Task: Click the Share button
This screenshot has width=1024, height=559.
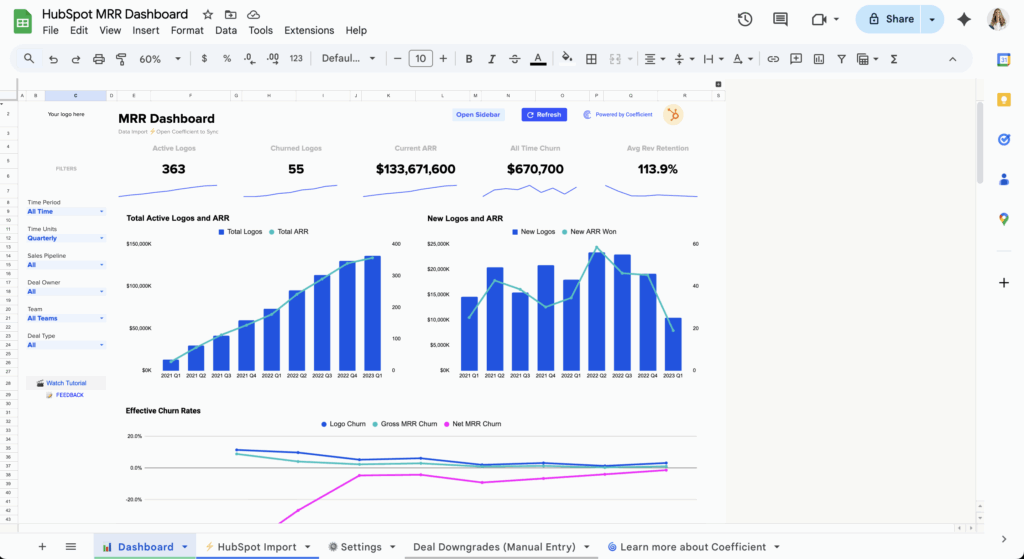Action: 889,20
